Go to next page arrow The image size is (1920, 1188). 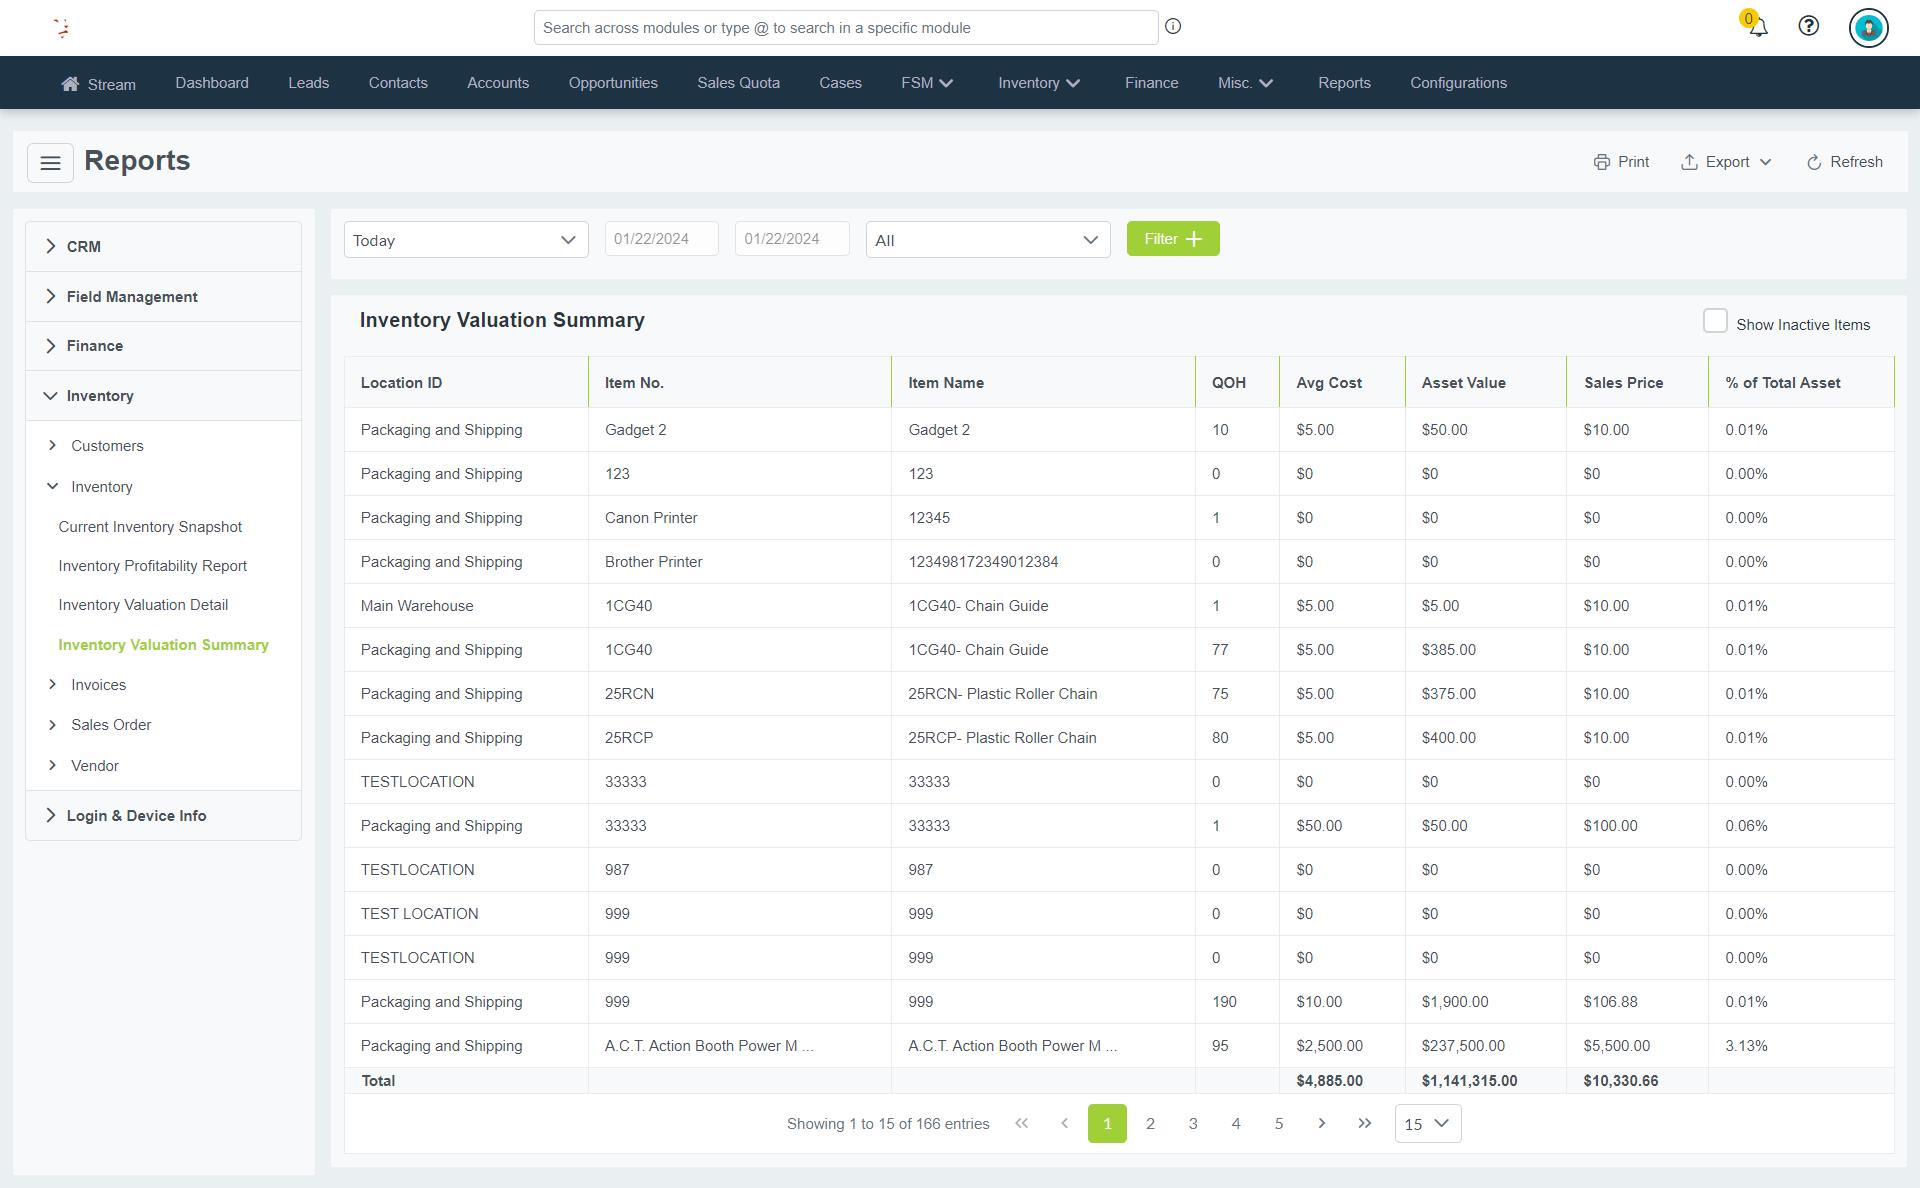coord(1321,1123)
